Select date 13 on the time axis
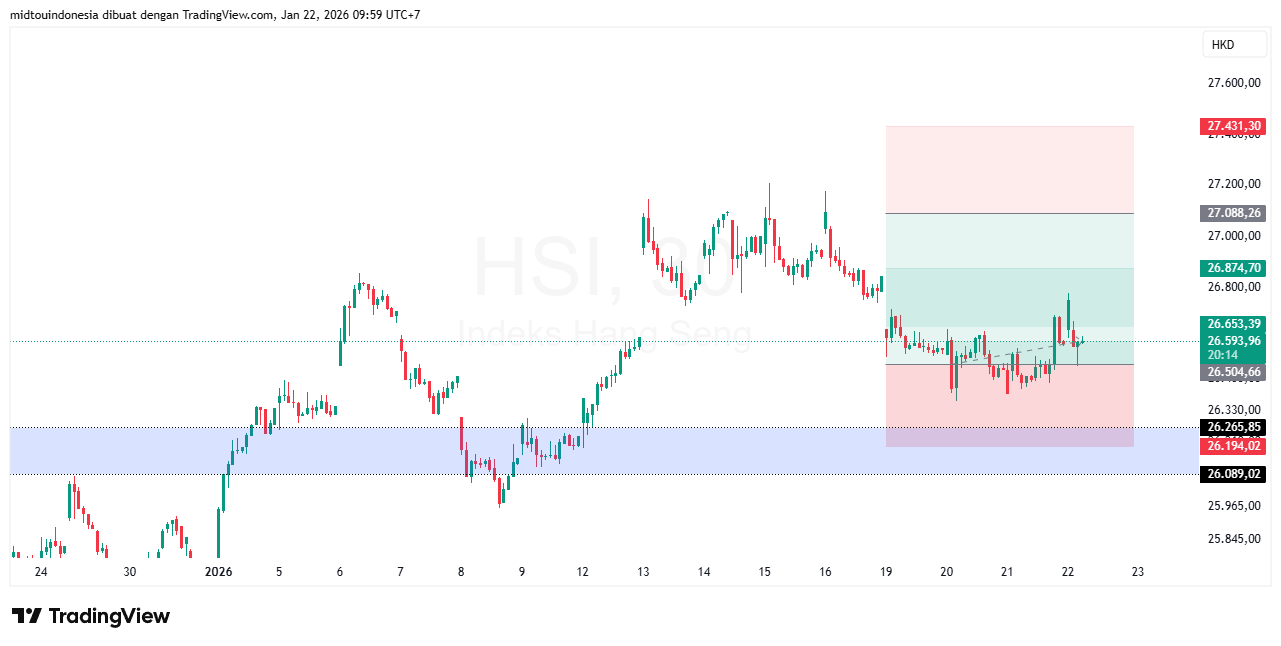This screenshot has height=646, width=1281. click(x=643, y=572)
